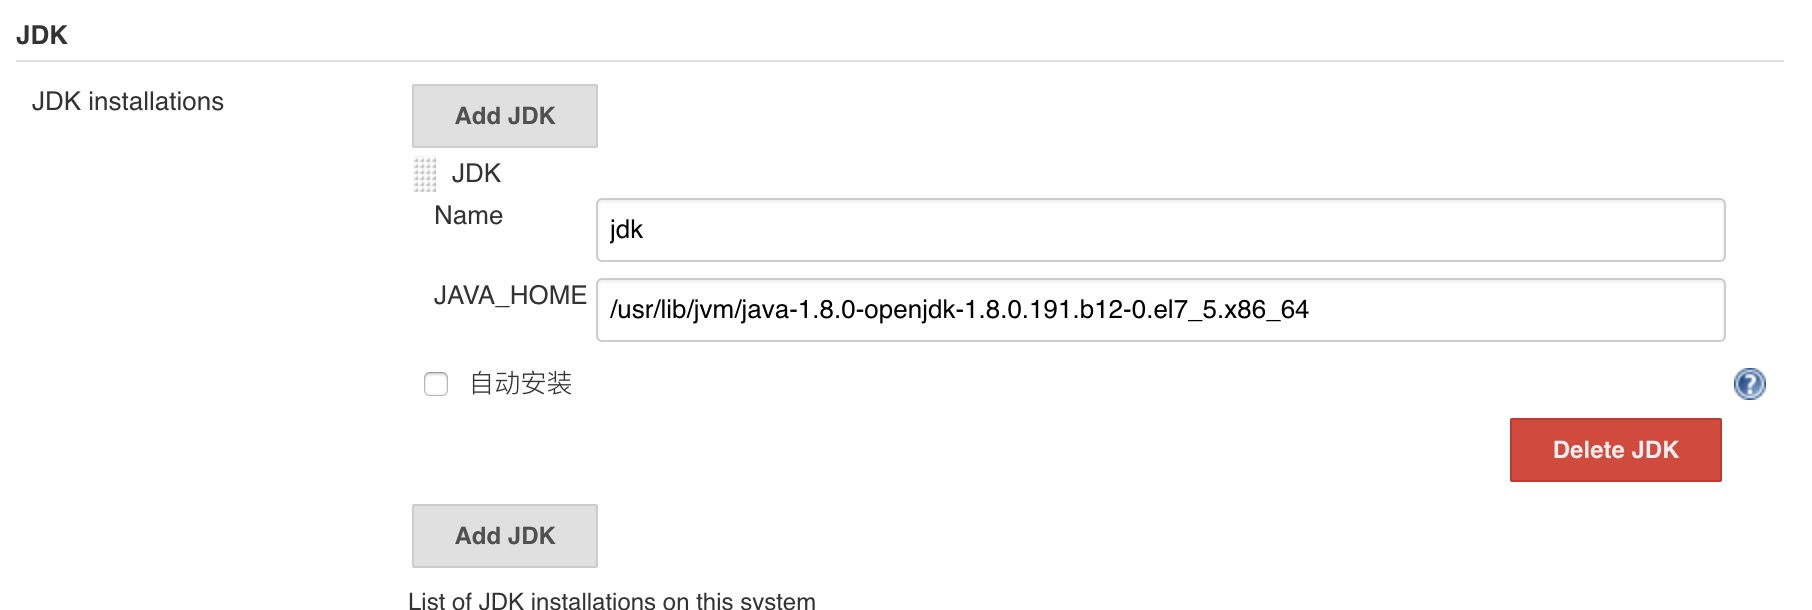The image size is (1812, 610).
Task: Click the 'x86_64' ending of the JAVA_HOME path
Action: pyautogui.click(x=1265, y=310)
